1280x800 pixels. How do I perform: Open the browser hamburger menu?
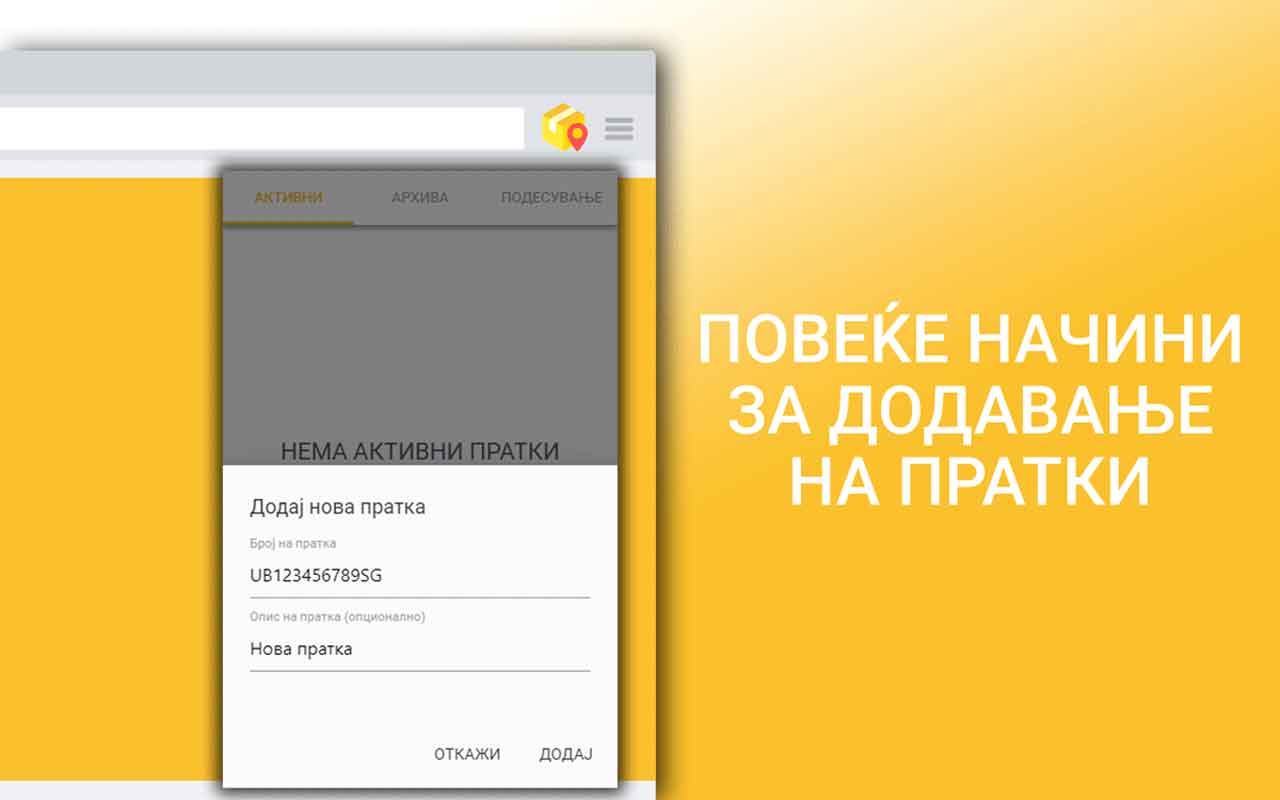pyautogui.click(x=619, y=128)
